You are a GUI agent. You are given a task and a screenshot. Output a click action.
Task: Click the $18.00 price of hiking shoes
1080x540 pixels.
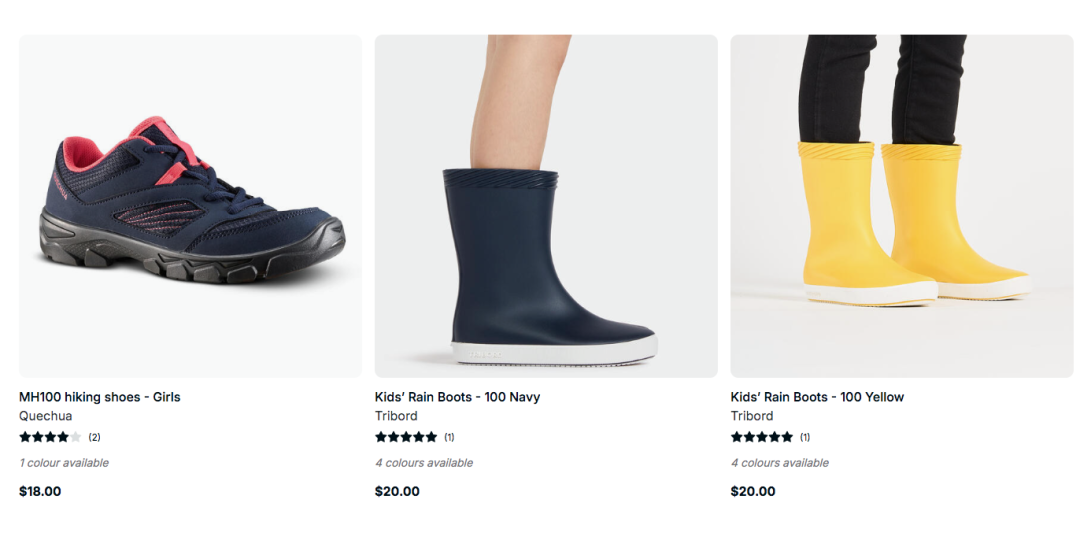[x=40, y=492]
